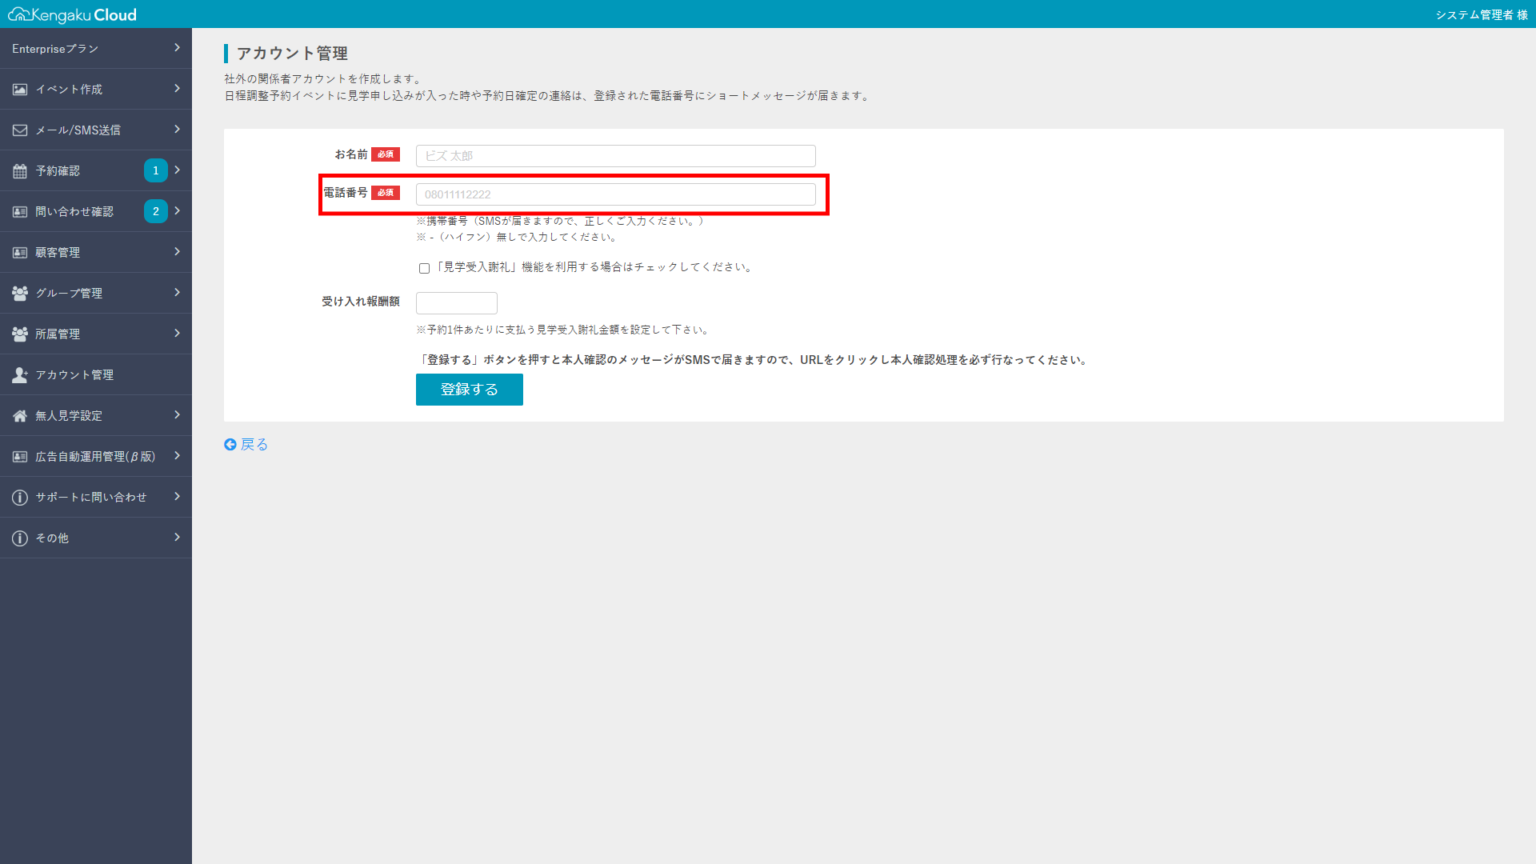Click the 戻る back link

click(x=245, y=444)
